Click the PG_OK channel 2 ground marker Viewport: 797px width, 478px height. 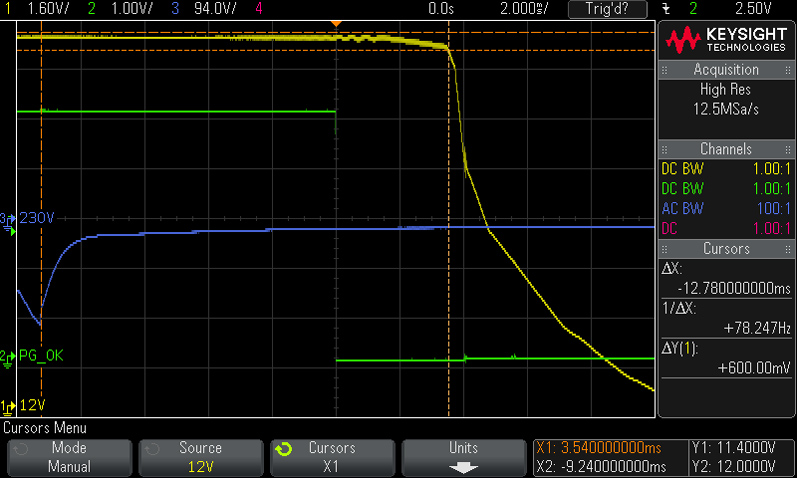(x=8, y=357)
